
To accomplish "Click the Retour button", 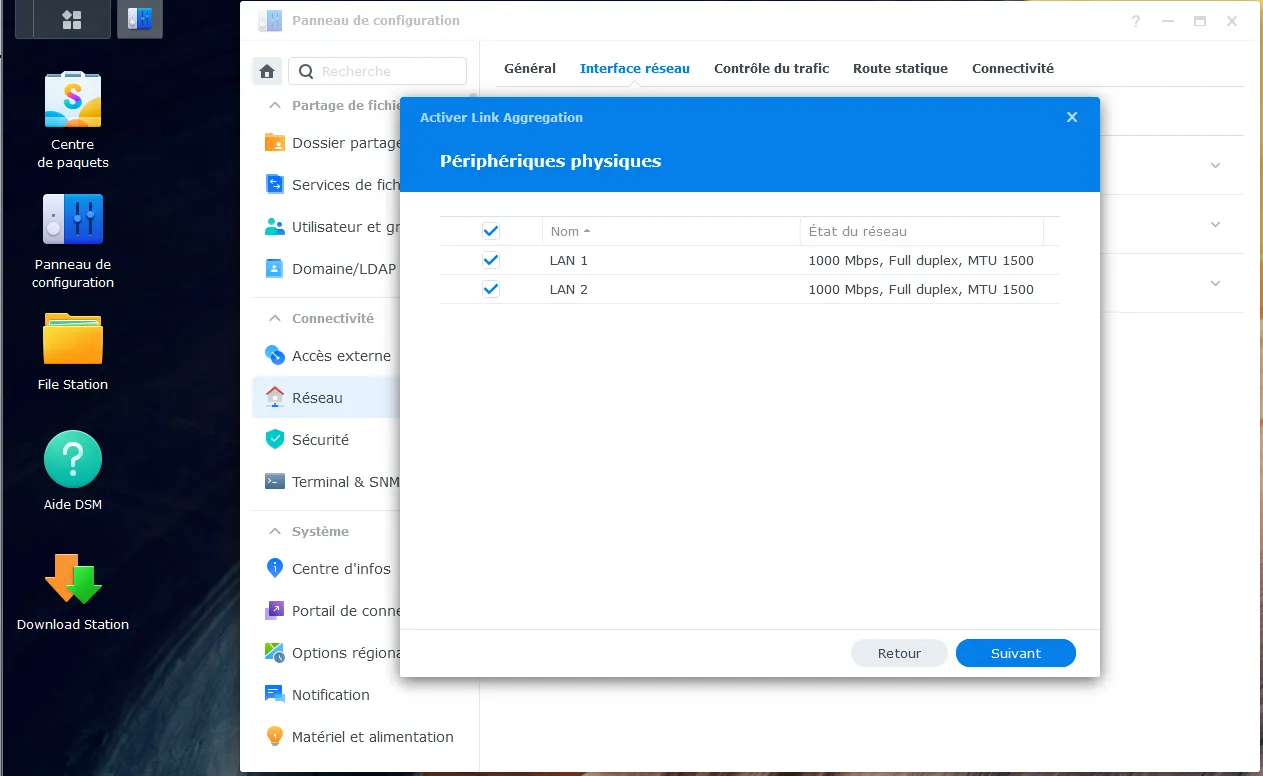I will pyautogui.click(x=899, y=653).
